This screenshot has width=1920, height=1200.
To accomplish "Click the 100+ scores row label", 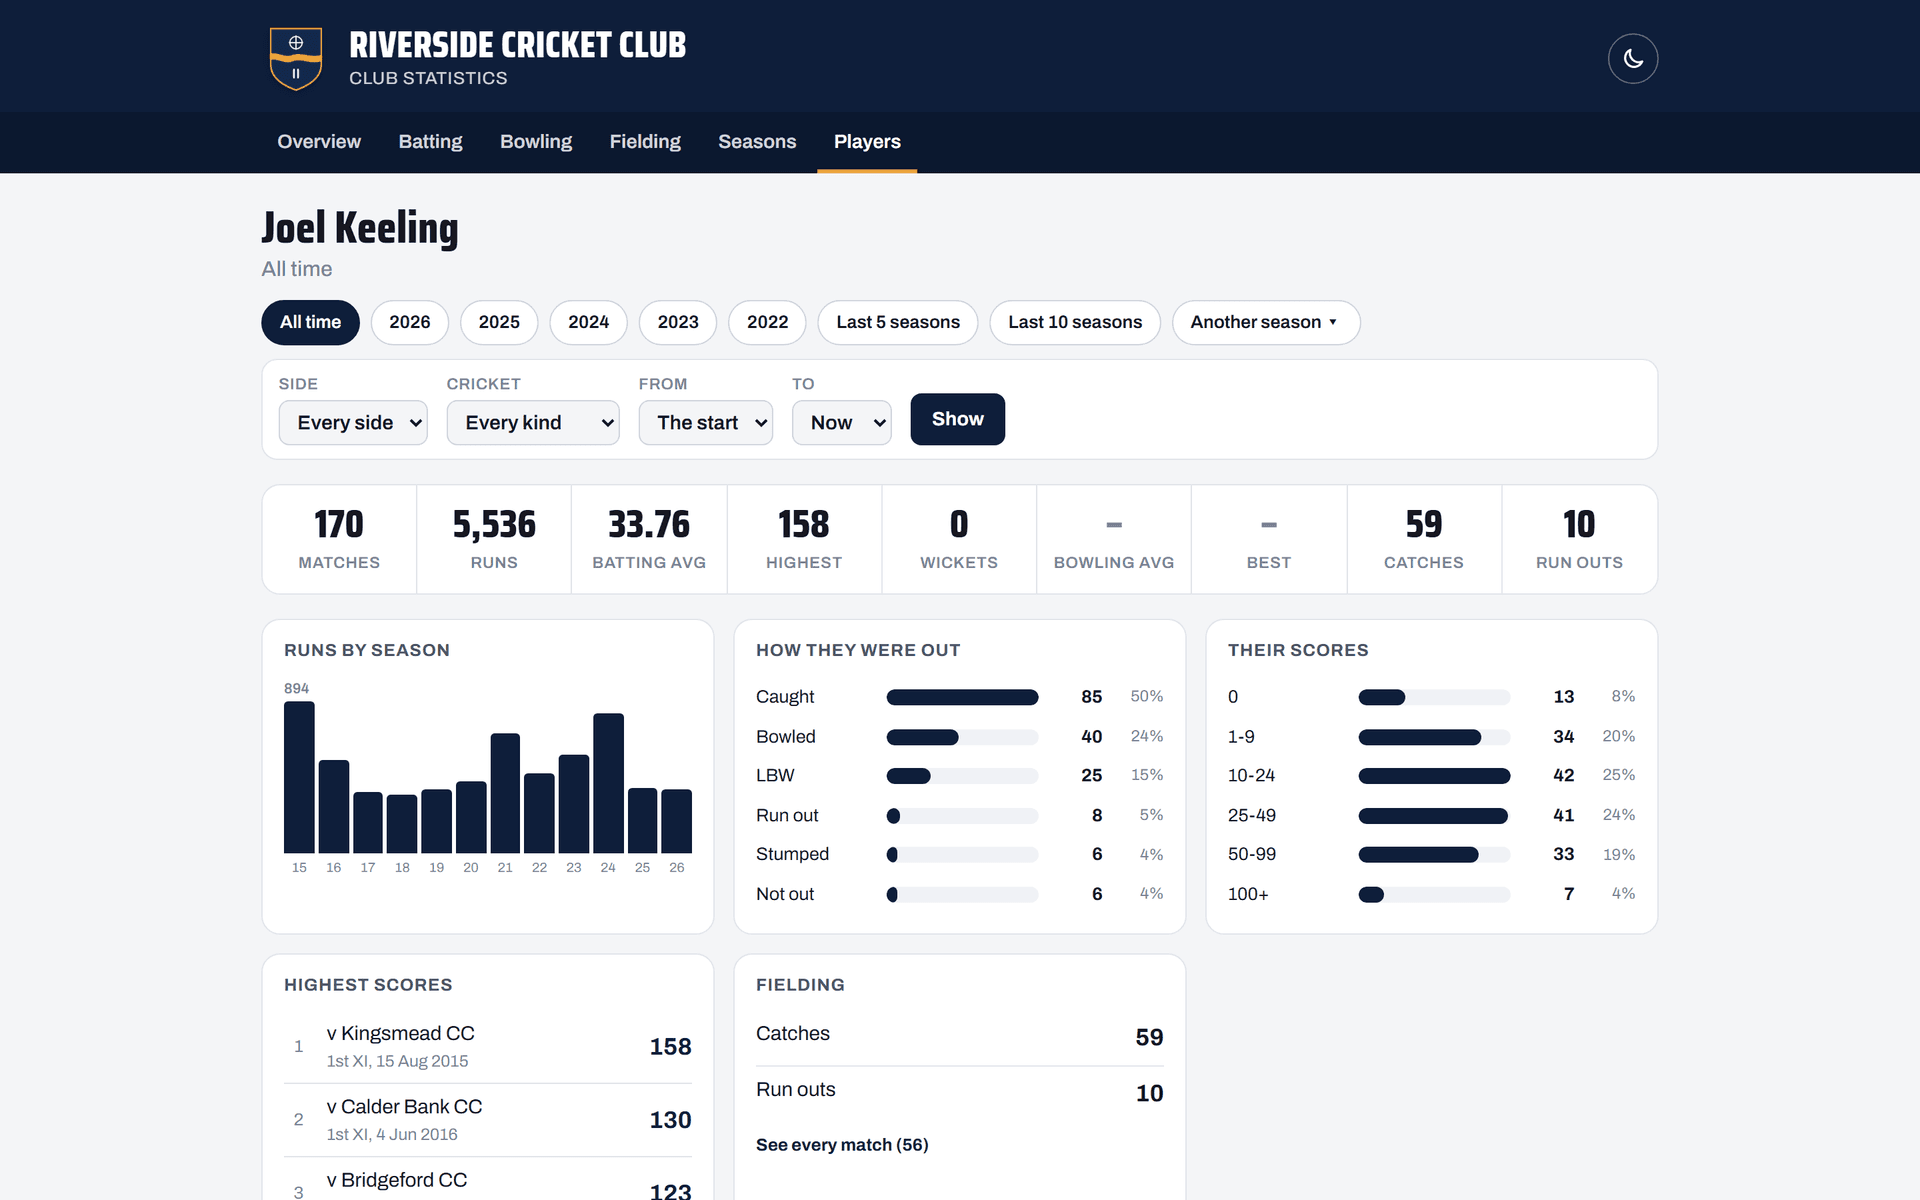I will (1248, 894).
